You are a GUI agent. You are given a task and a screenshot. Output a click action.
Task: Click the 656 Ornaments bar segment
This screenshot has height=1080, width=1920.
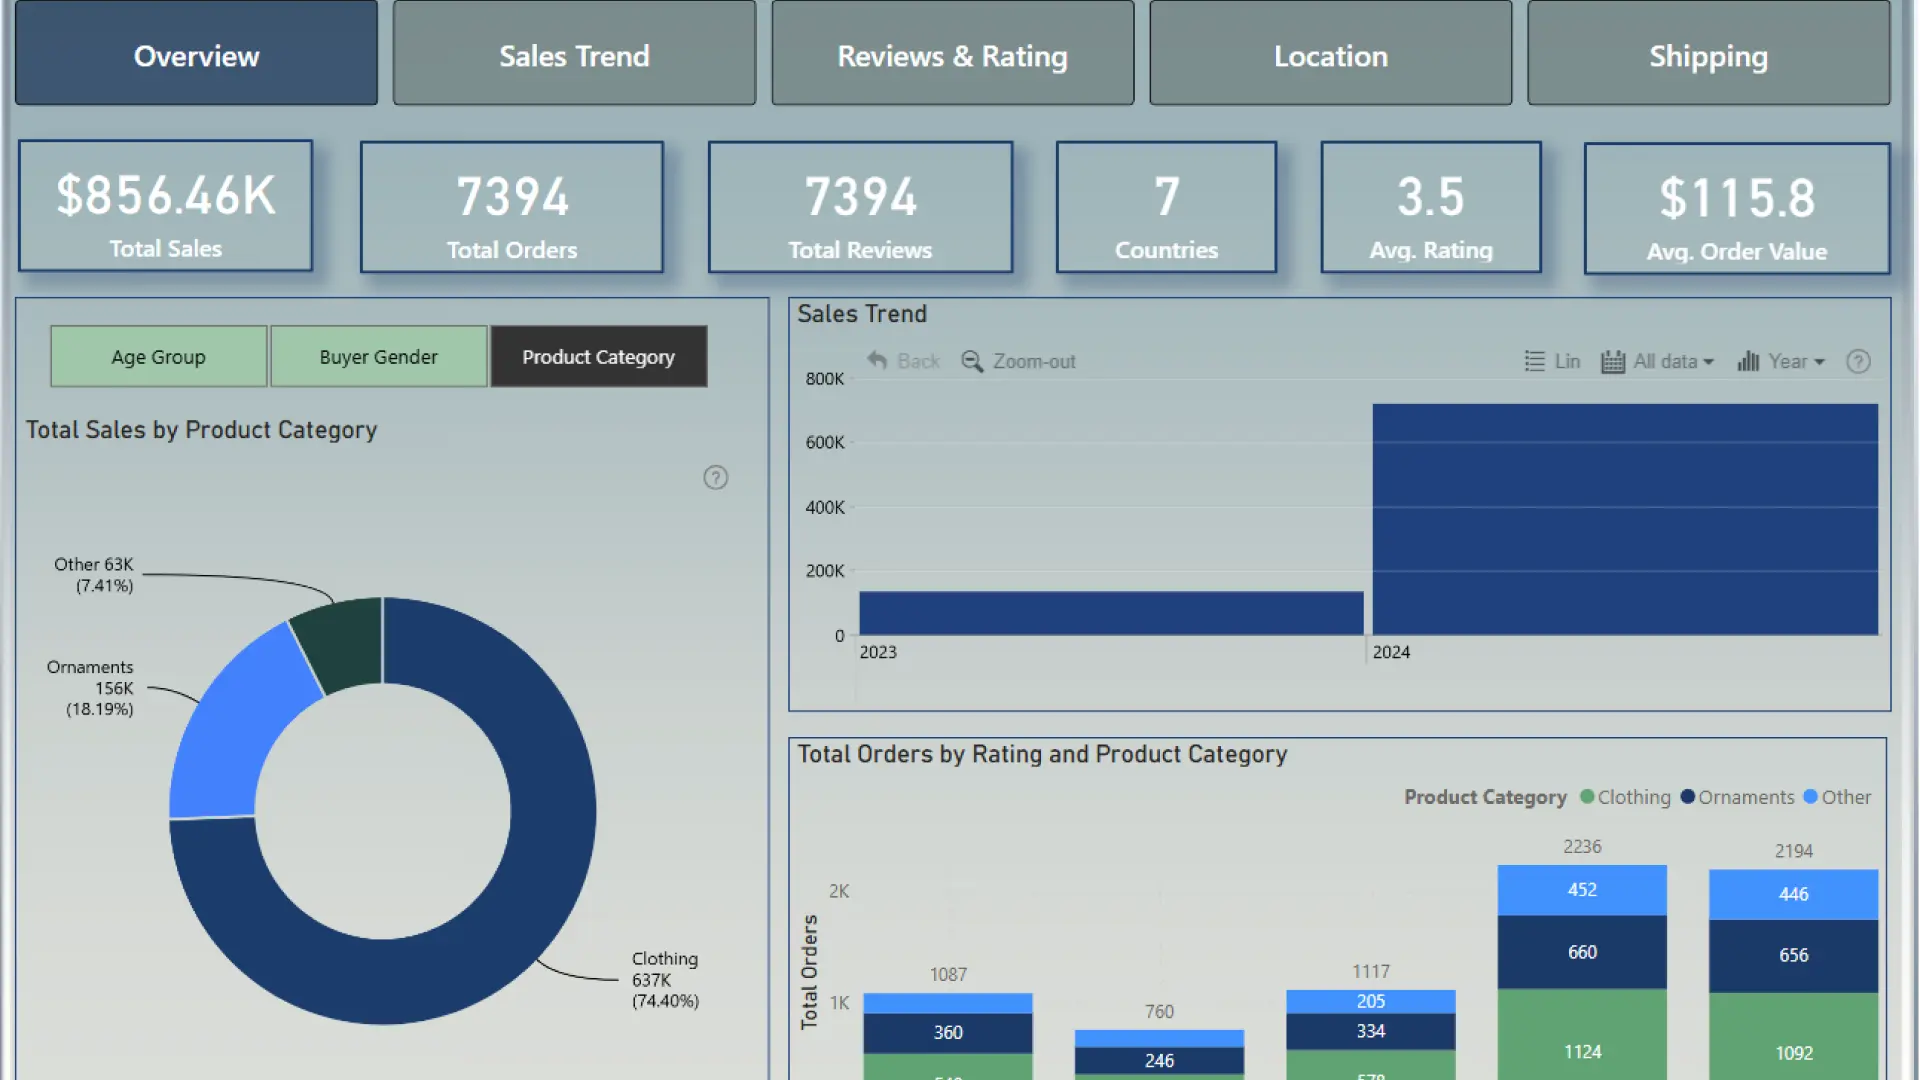1793,955
